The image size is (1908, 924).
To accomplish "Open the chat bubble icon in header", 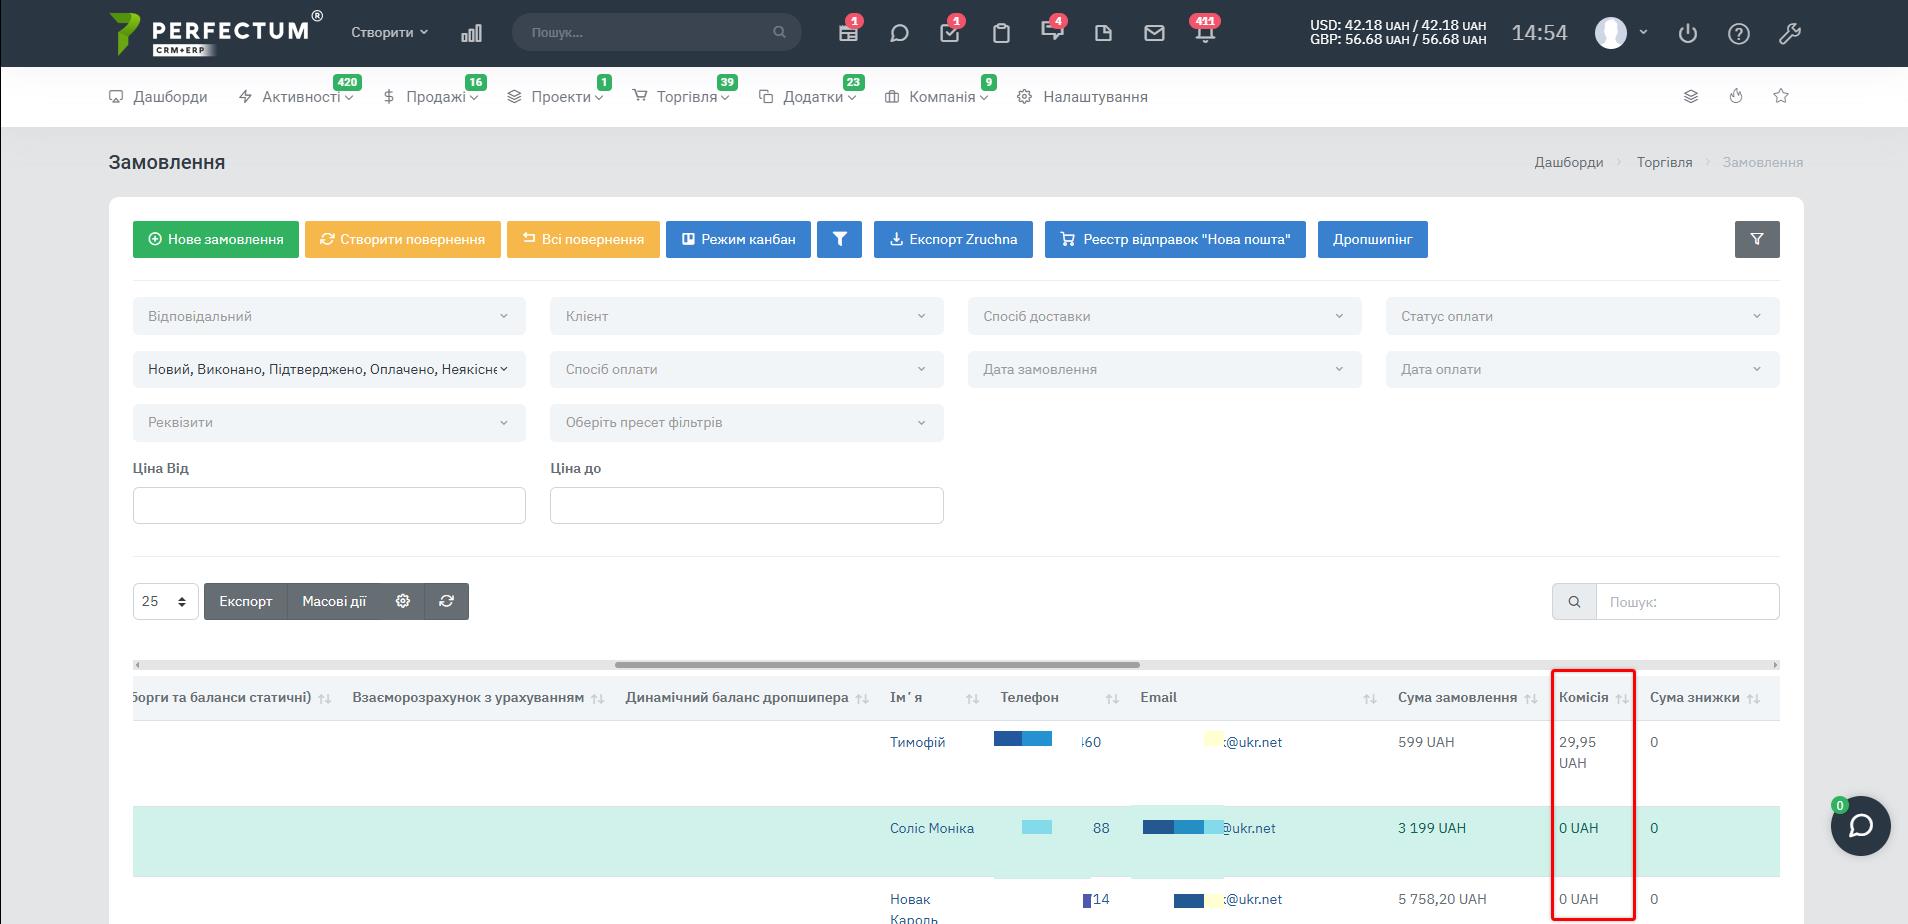I will click(899, 33).
